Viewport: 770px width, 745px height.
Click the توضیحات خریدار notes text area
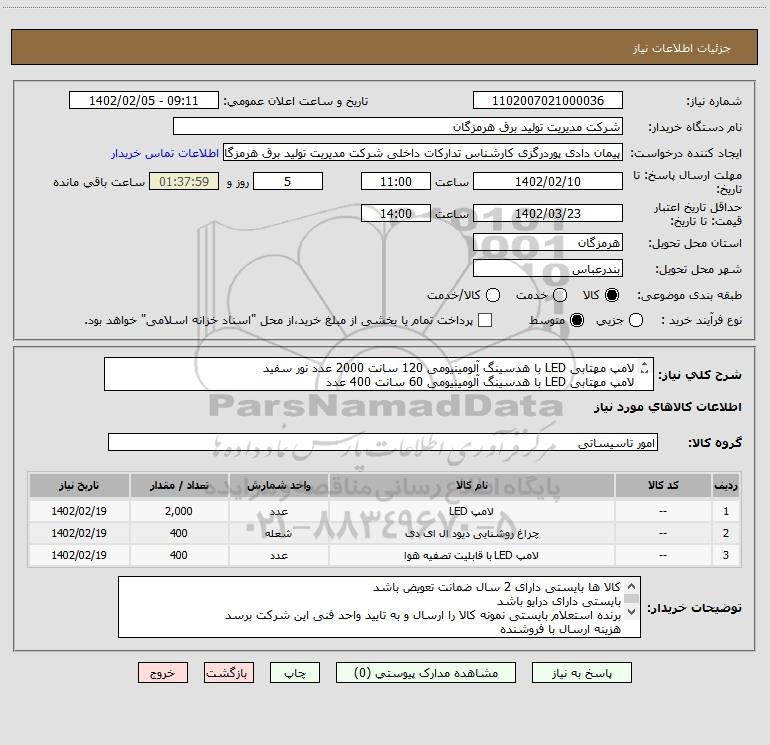tap(379, 607)
